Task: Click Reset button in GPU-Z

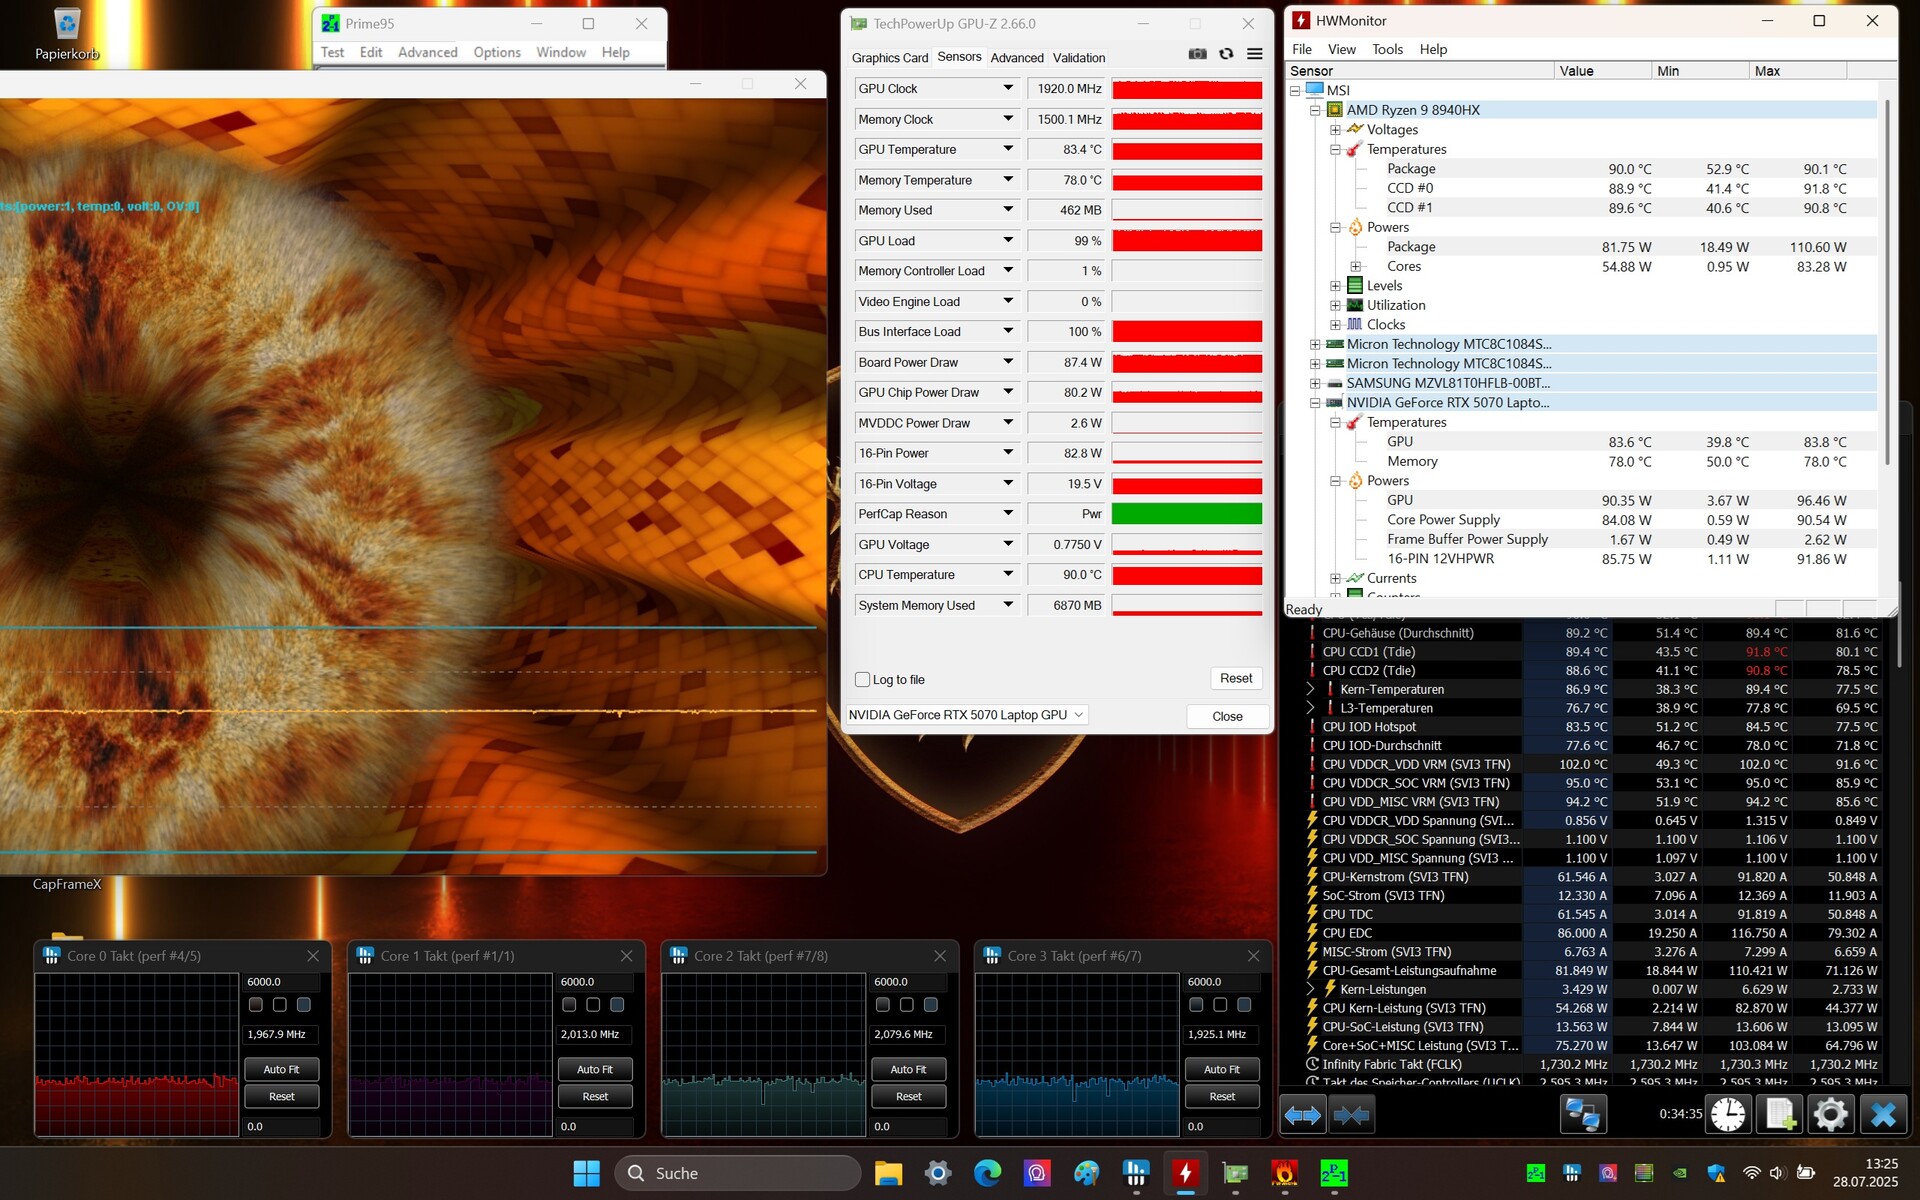Action: [1236, 678]
